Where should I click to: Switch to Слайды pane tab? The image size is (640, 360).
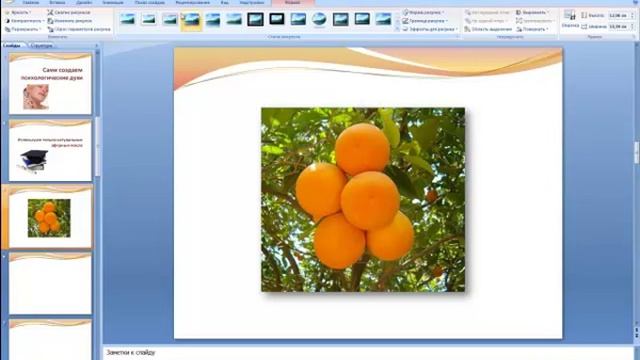click(12, 46)
